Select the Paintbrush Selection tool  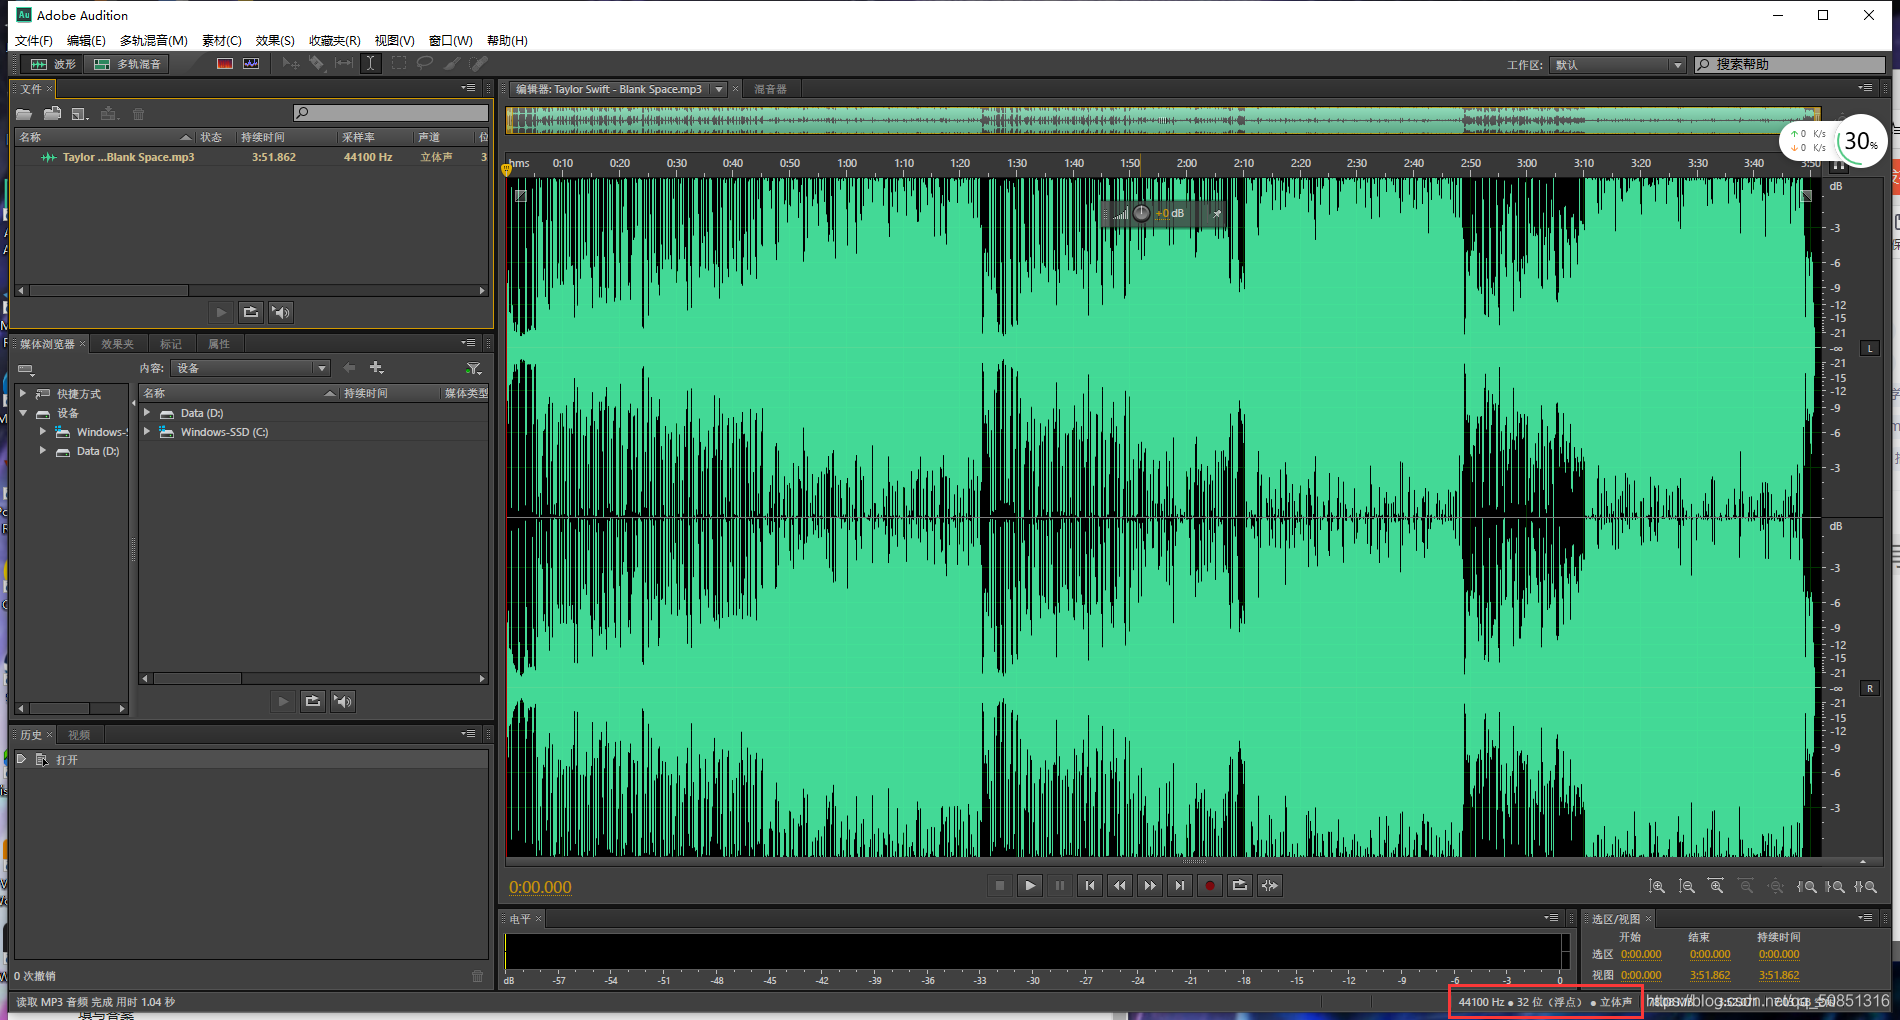(452, 64)
